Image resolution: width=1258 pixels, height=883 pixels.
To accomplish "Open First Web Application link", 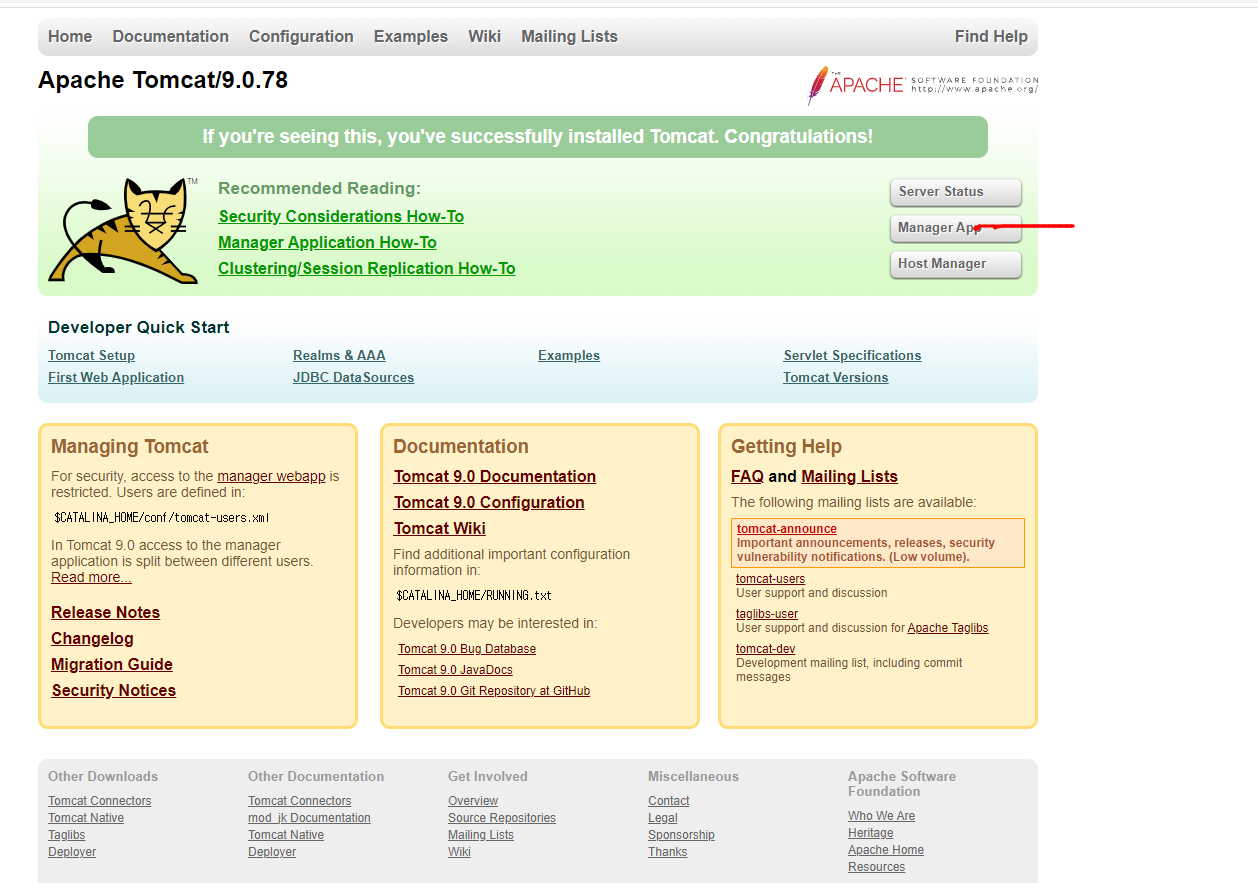I will pyautogui.click(x=116, y=377).
